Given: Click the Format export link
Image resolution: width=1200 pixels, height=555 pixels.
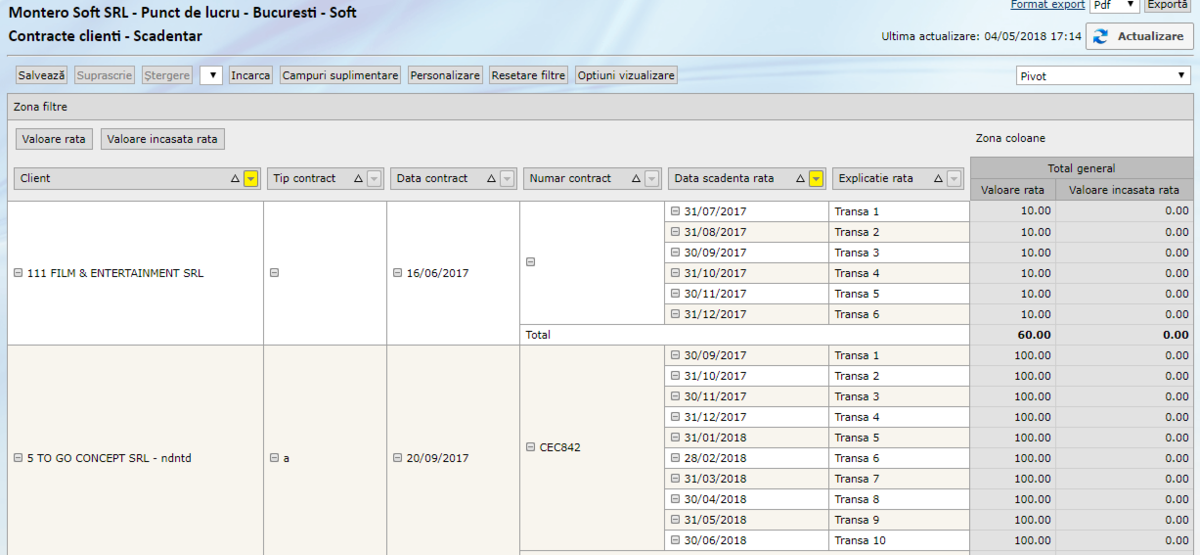Looking at the screenshot, I should point(1047,5).
